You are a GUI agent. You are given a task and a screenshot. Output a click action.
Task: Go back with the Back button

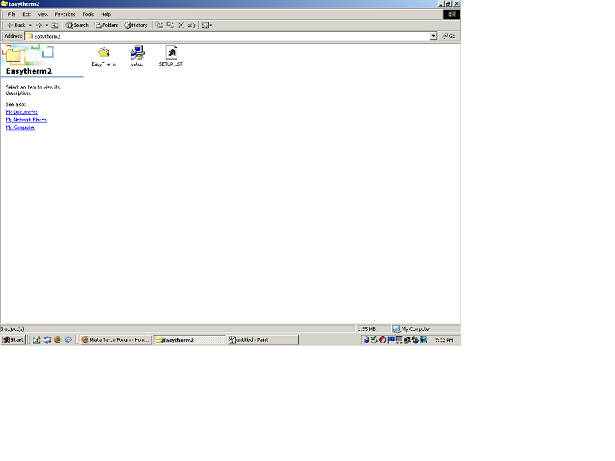pos(16,25)
